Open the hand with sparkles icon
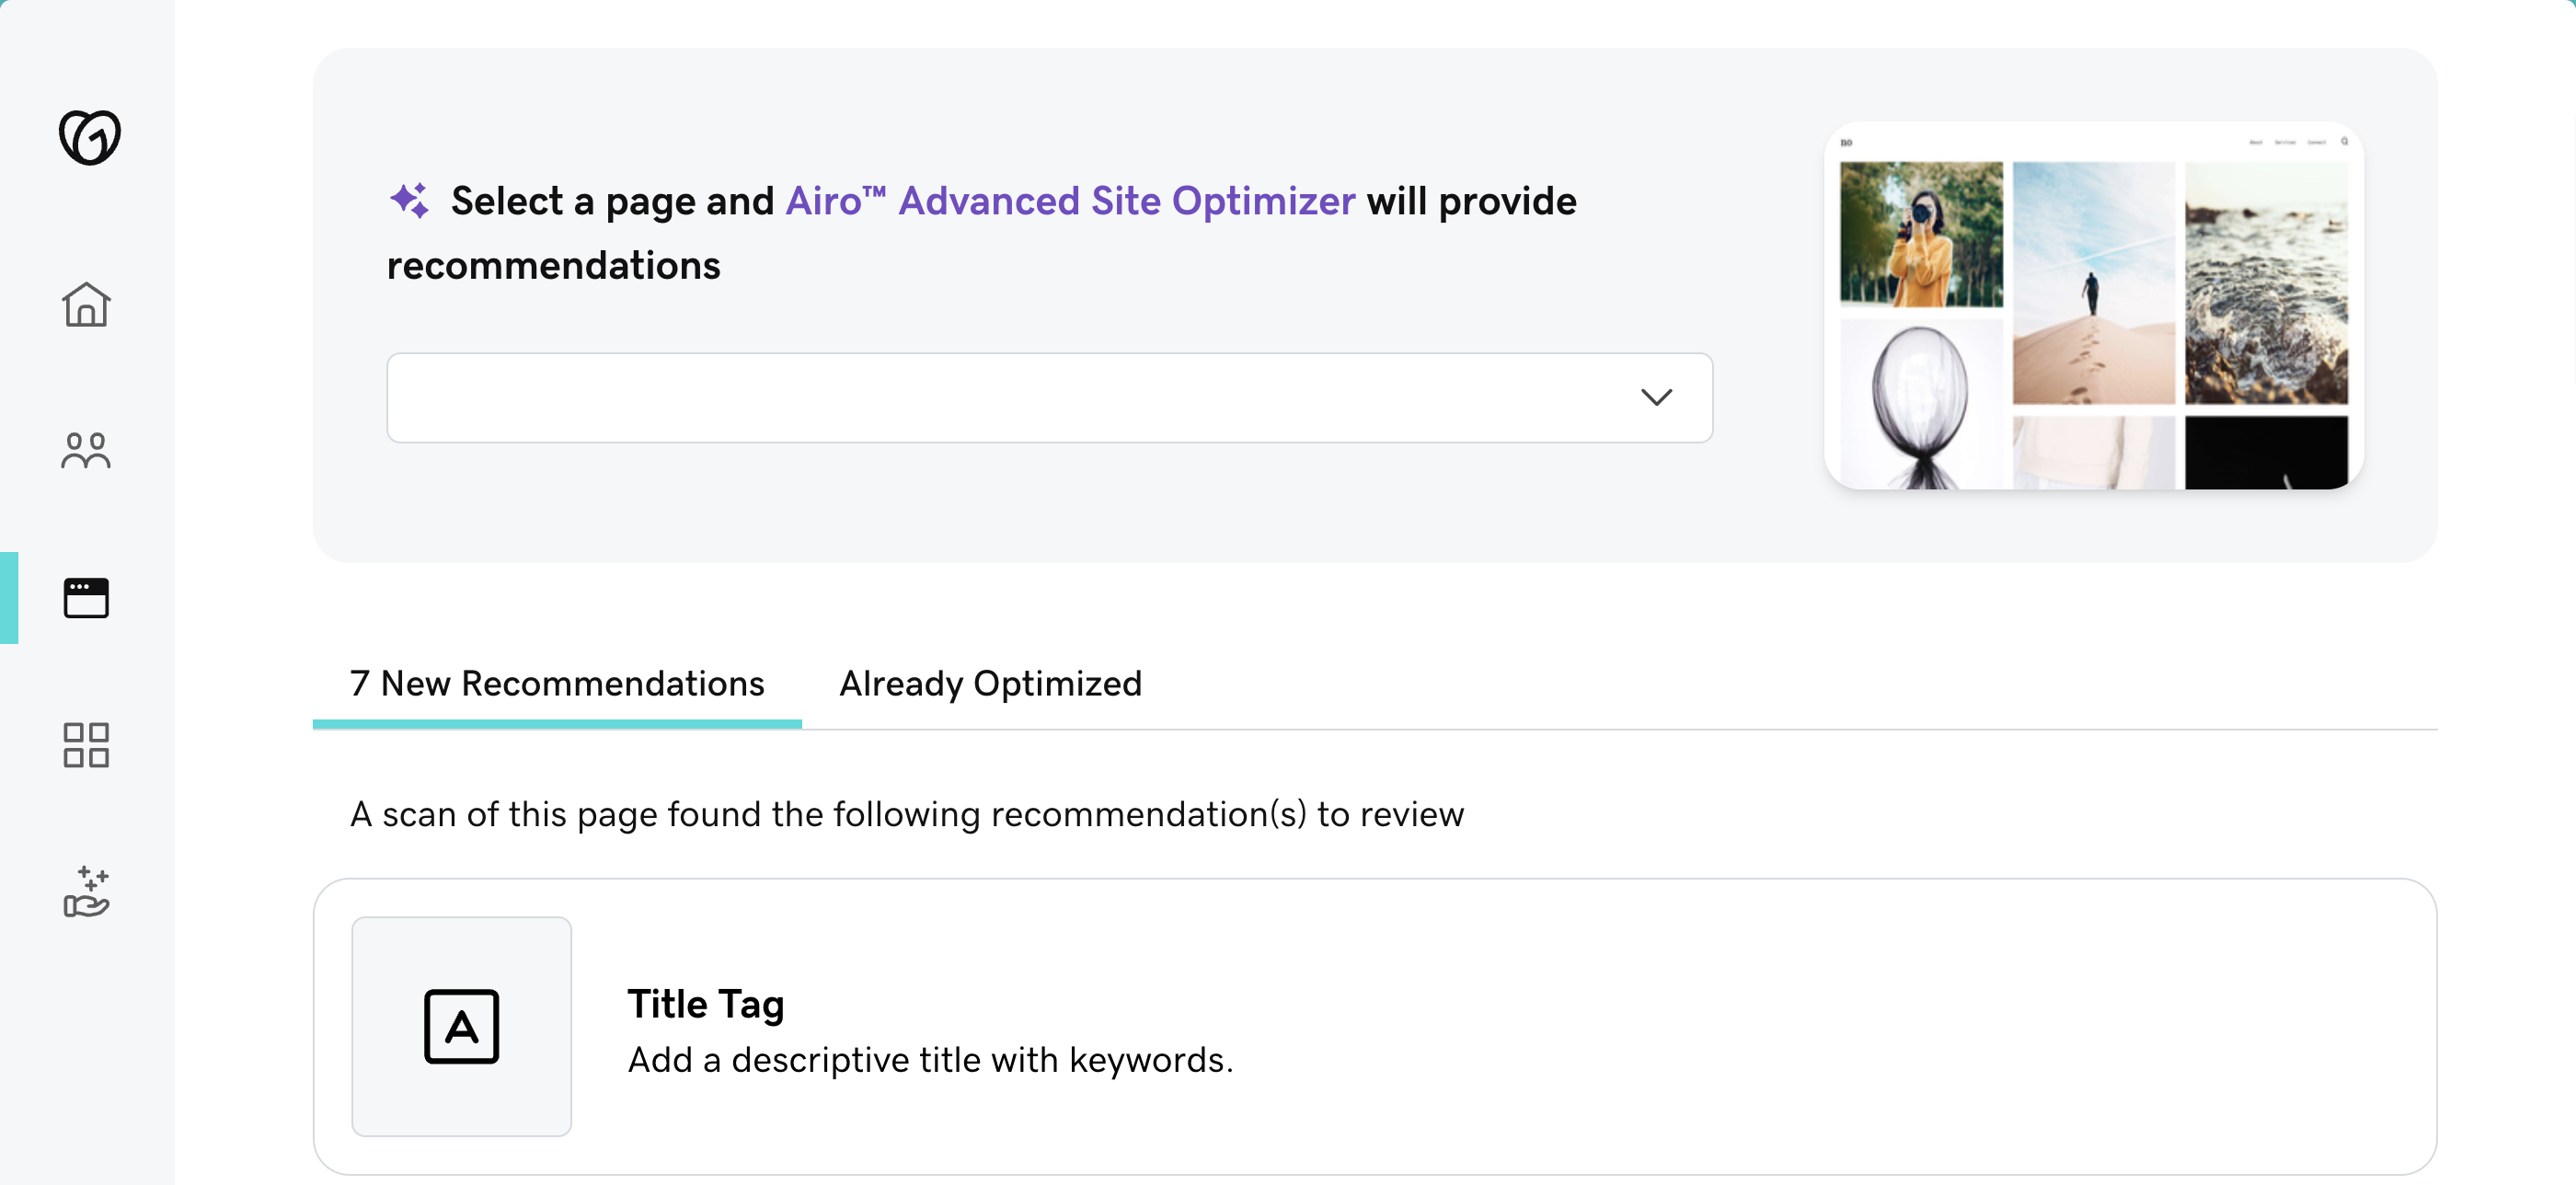This screenshot has width=2576, height=1185. [86, 892]
